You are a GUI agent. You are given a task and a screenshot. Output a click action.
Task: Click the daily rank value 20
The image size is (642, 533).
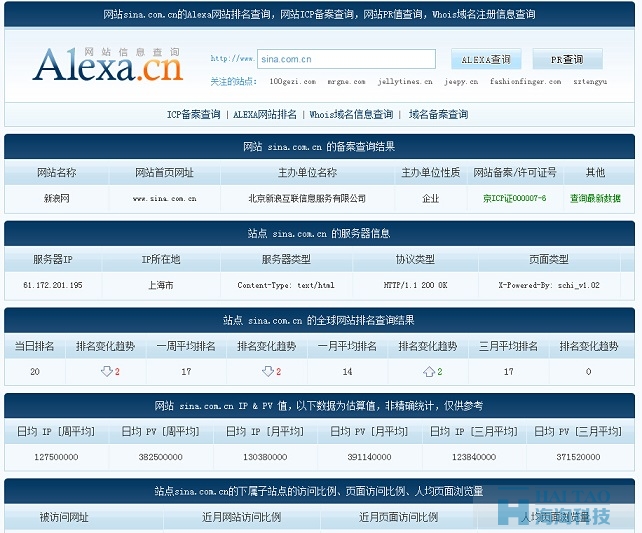[x=35, y=371]
